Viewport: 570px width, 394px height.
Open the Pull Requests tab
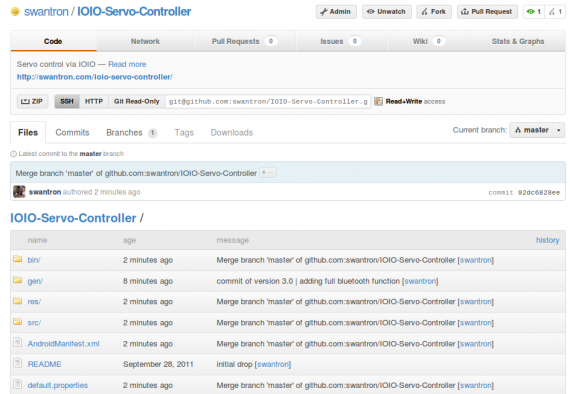(x=245, y=41)
